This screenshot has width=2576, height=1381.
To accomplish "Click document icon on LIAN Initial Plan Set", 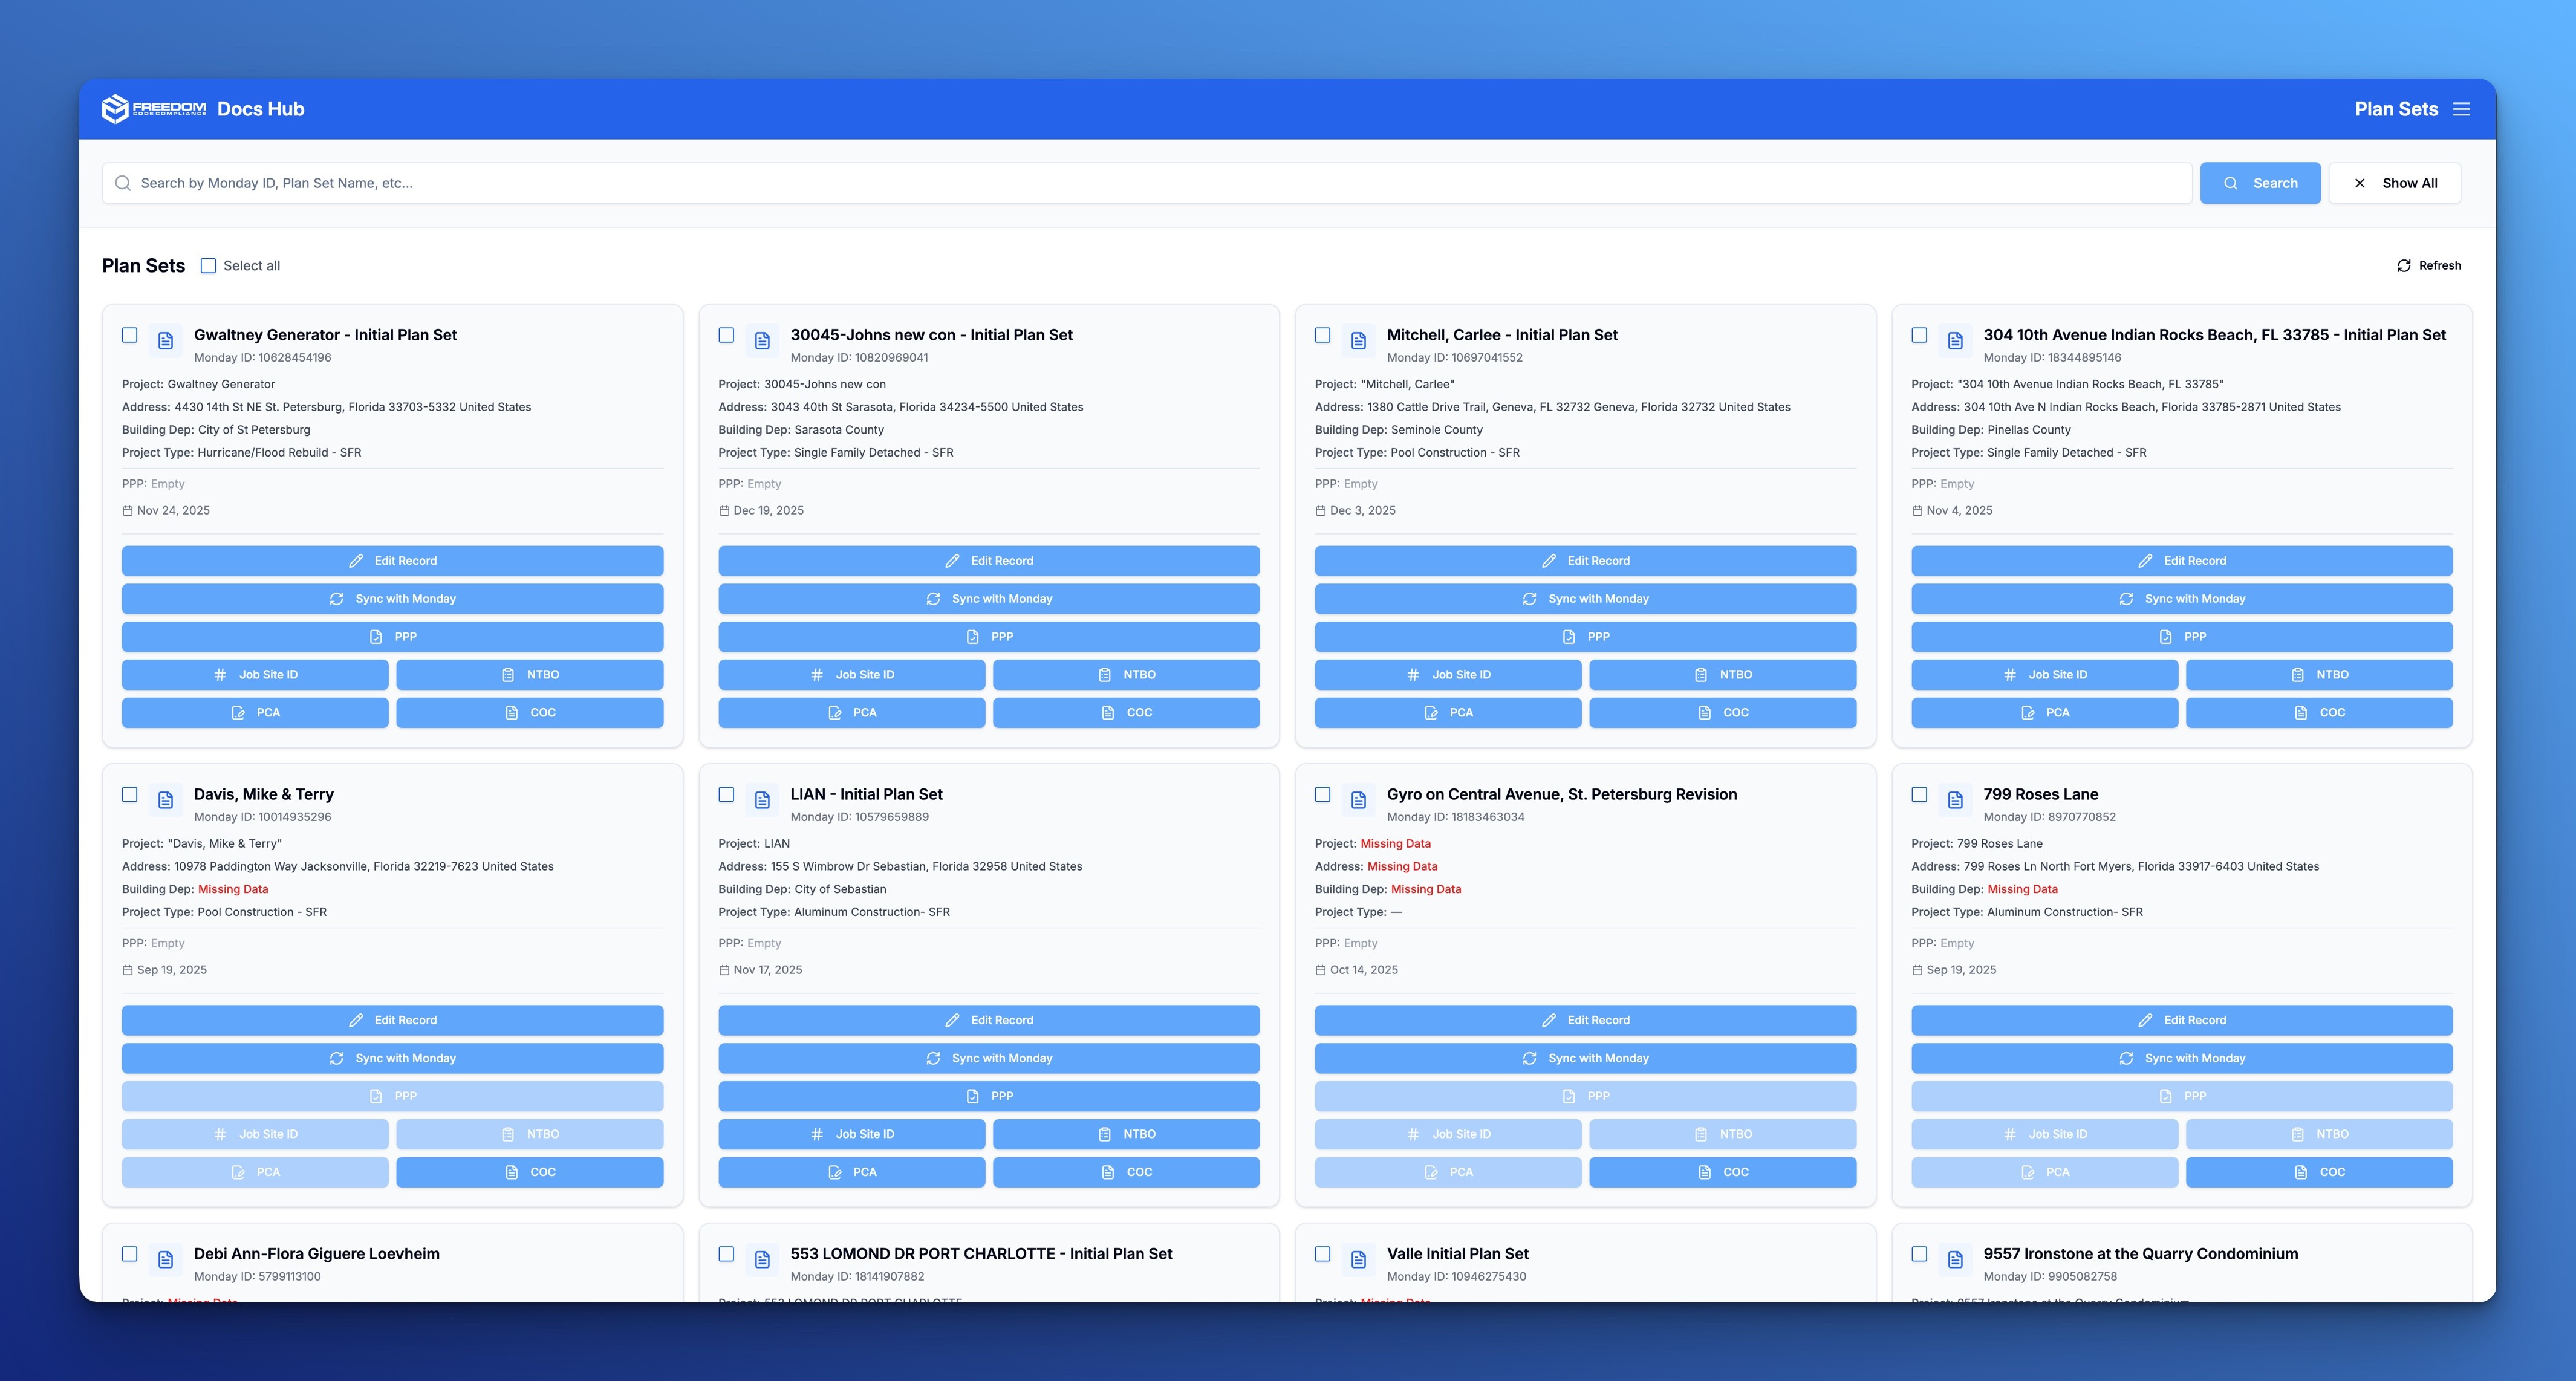I will coord(762,800).
